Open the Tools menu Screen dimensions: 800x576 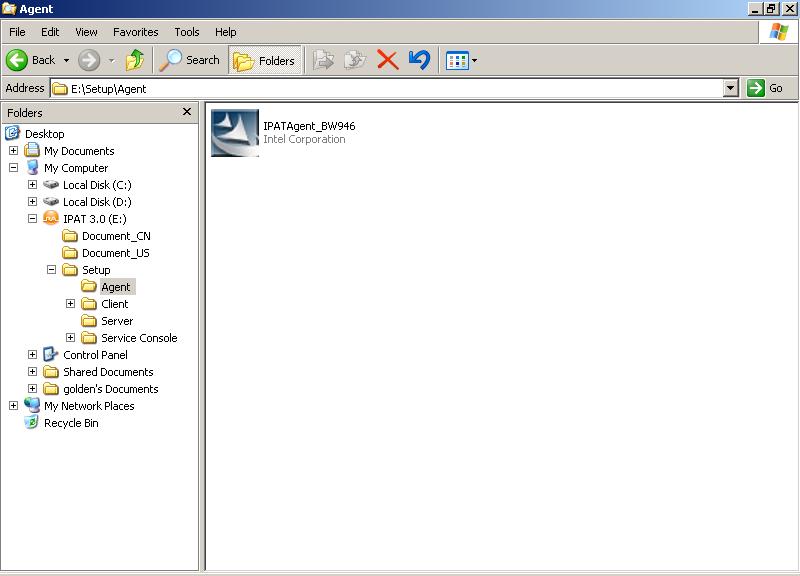click(186, 32)
